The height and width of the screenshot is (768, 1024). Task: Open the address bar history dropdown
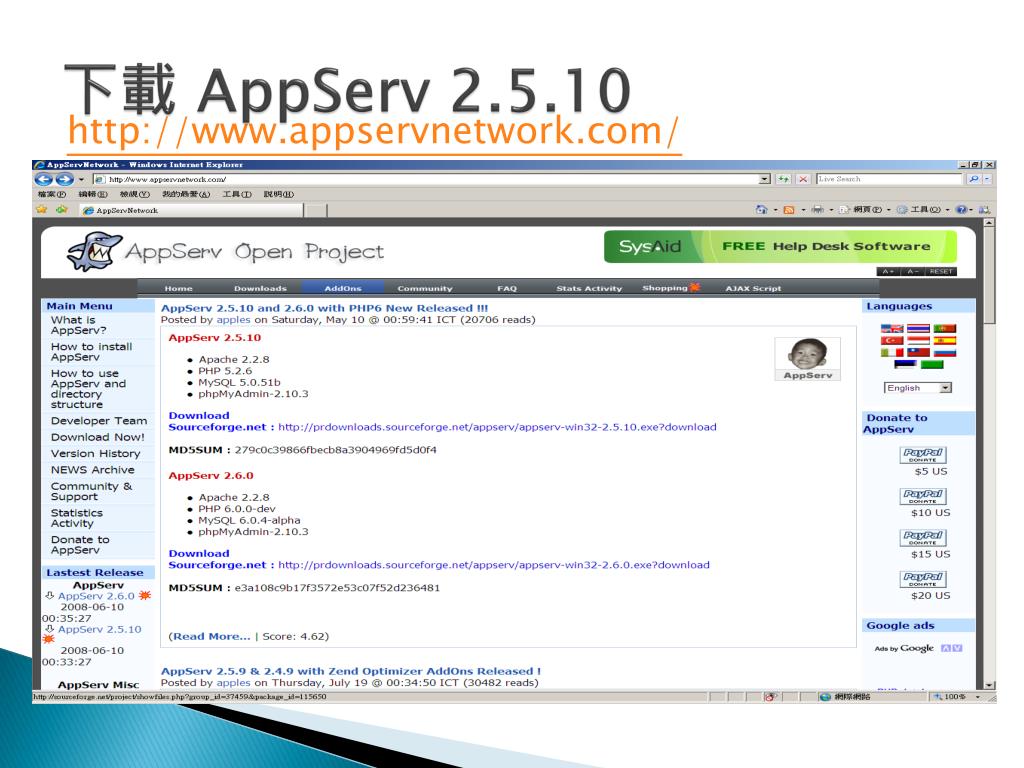click(765, 179)
